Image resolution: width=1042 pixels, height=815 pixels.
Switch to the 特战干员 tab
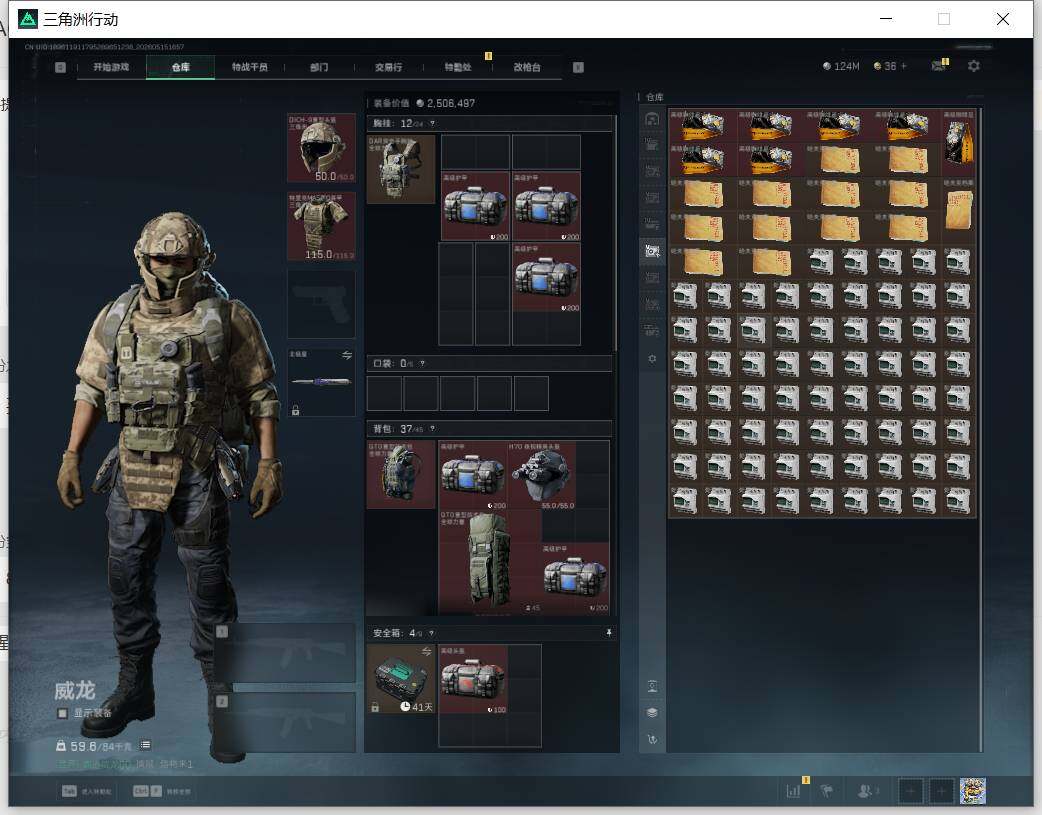click(249, 67)
